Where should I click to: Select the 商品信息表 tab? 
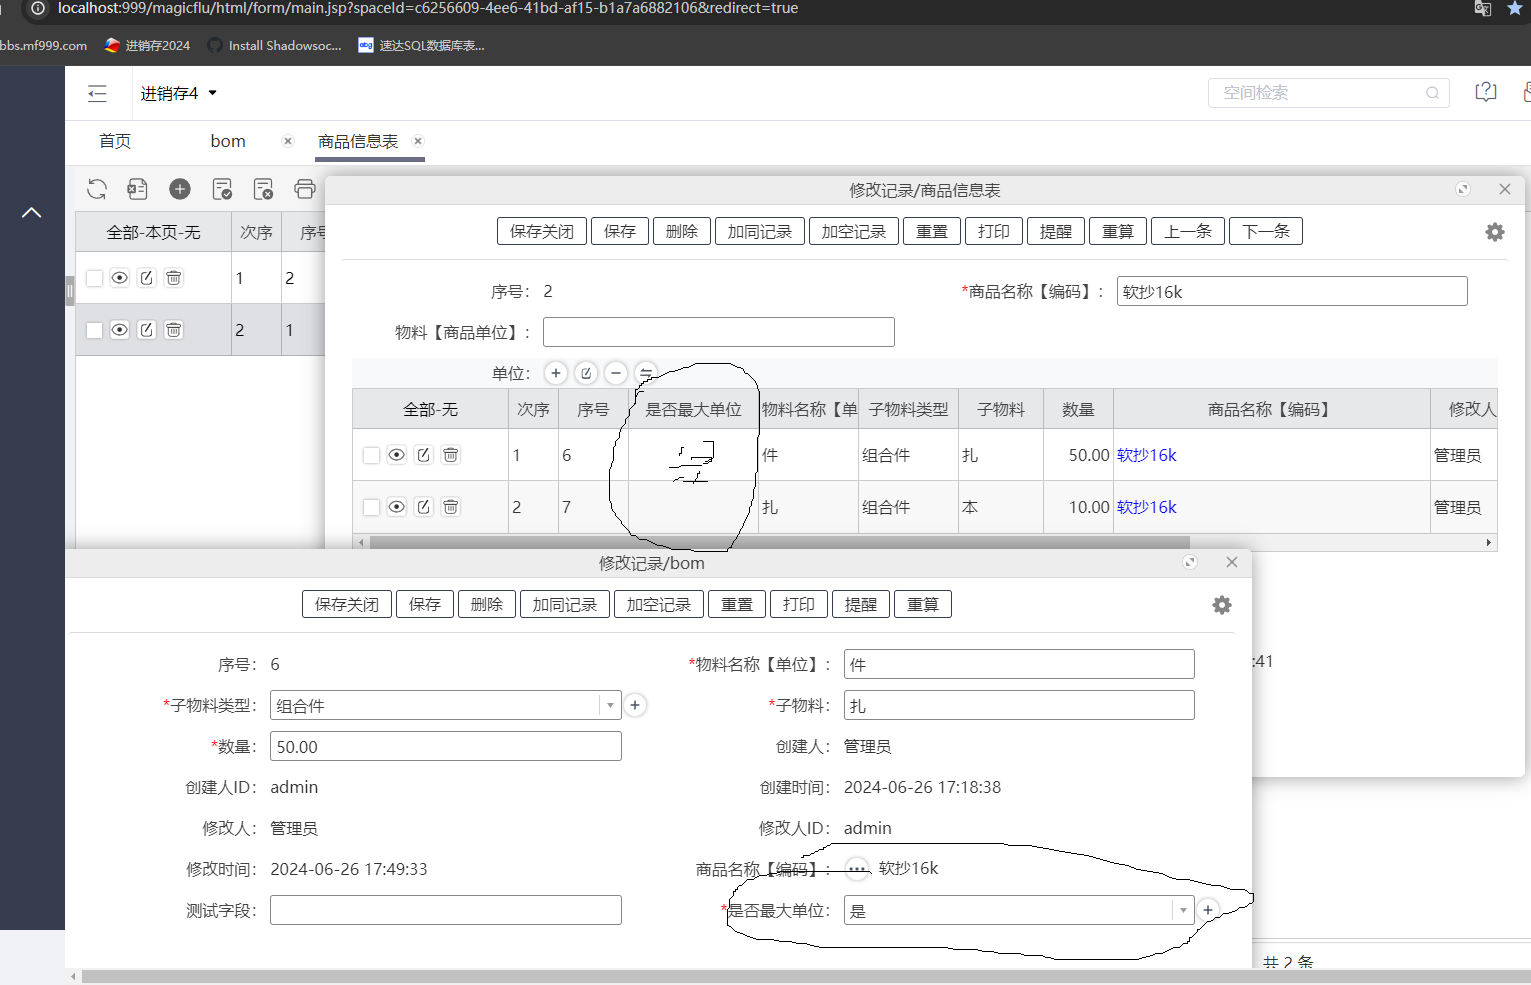[358, 141]
